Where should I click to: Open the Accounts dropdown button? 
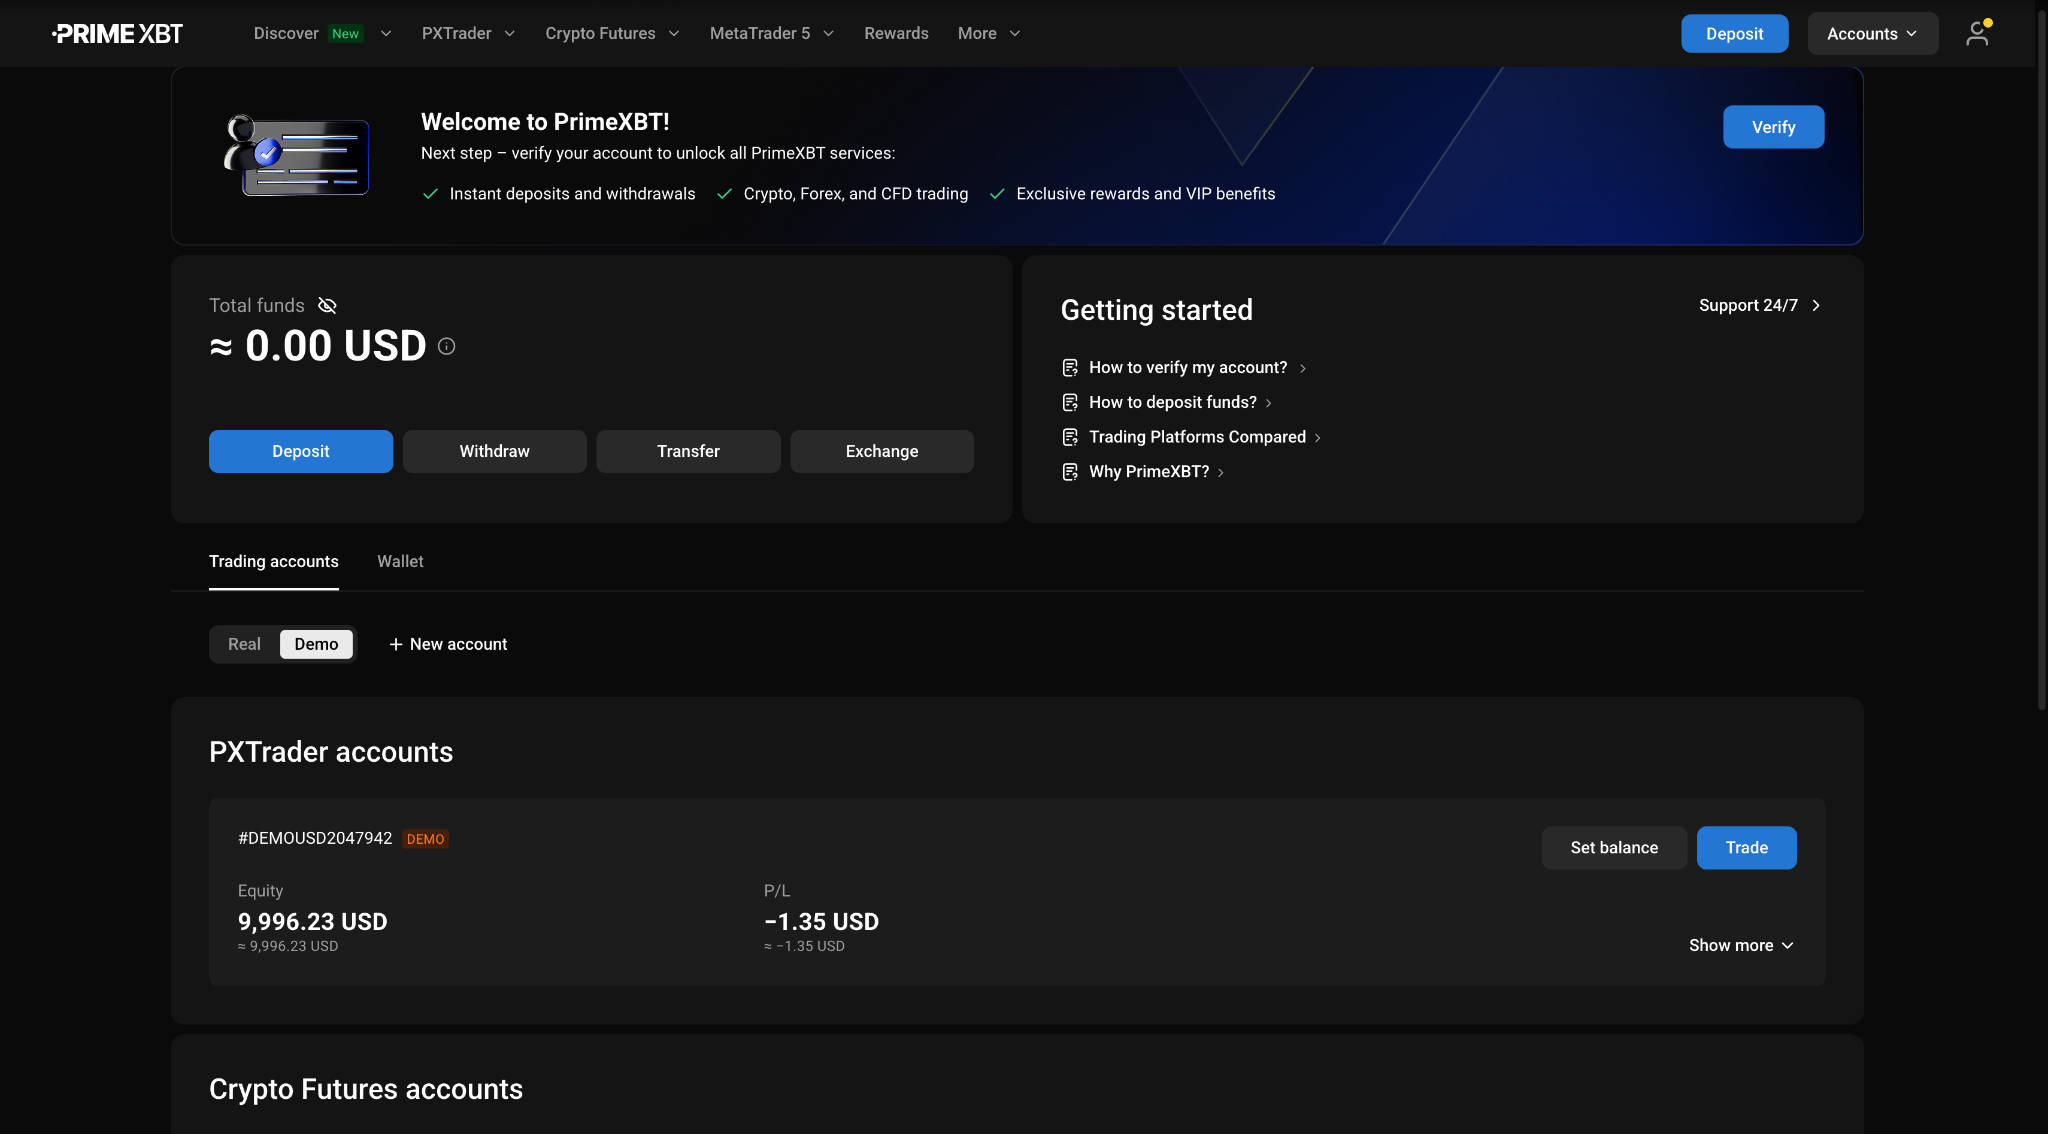click(1872, 34)
